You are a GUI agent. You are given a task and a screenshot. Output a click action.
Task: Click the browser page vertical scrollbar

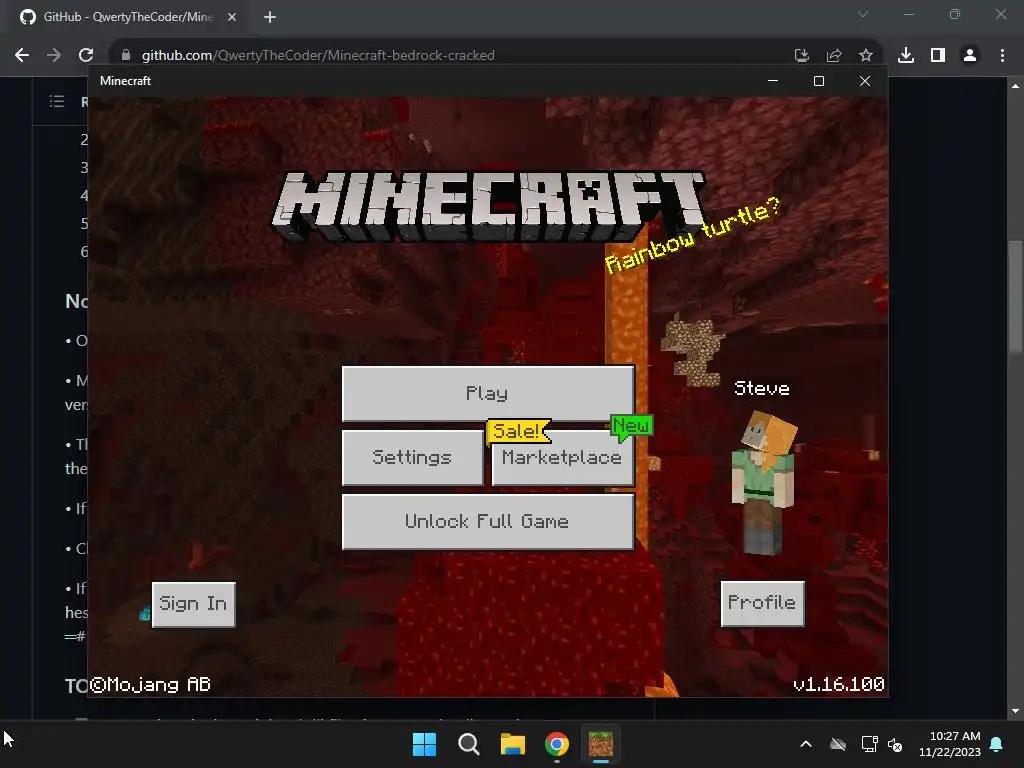click(1015, 297)
